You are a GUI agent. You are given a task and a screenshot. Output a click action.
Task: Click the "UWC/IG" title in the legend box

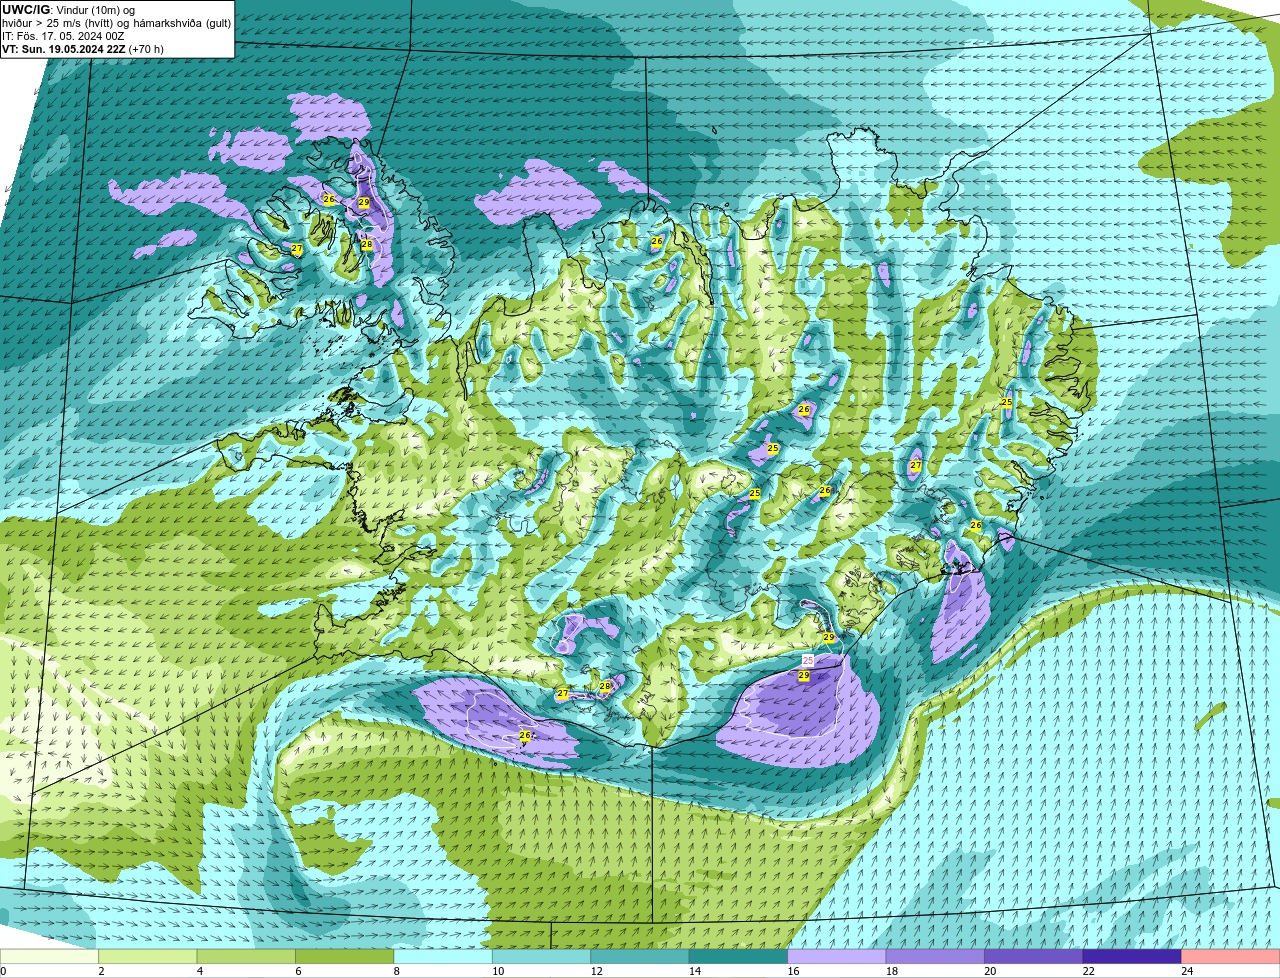click(25, 10)
